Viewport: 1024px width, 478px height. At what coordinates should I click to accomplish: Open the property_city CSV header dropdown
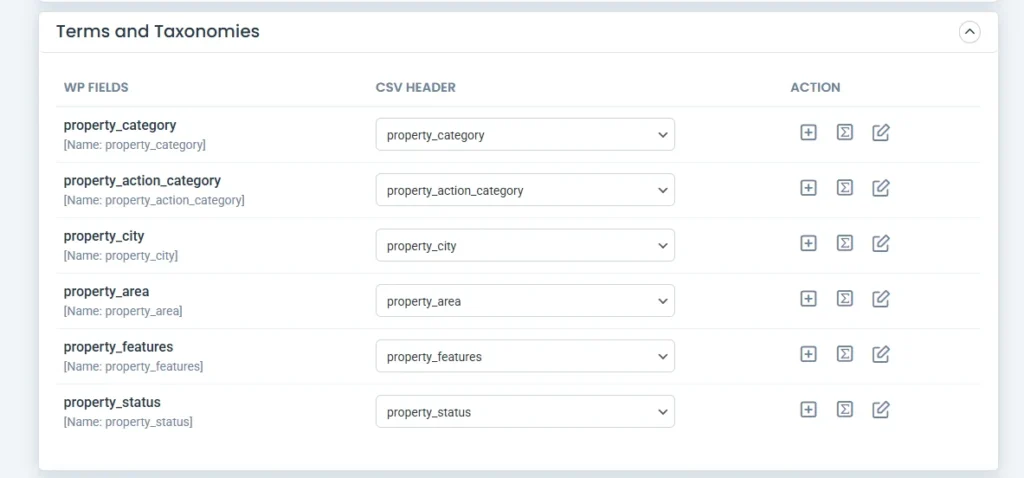coord(525,246)
